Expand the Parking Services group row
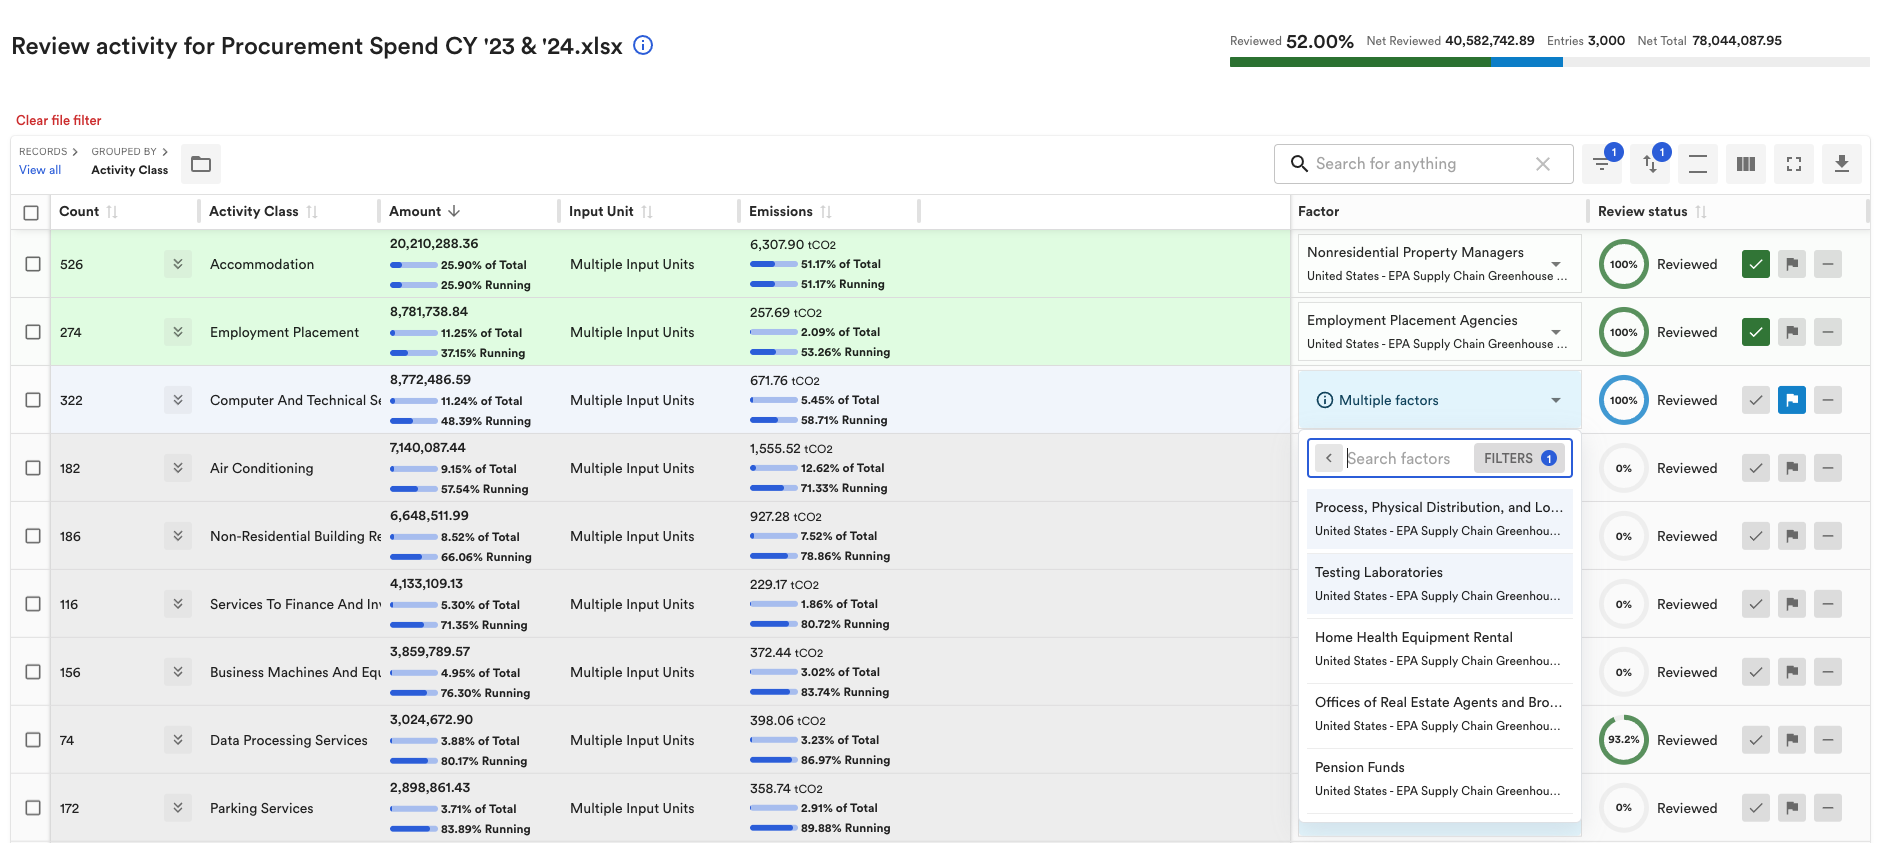1882x843 pixels. pyautogui.click(x=178, y=808)
